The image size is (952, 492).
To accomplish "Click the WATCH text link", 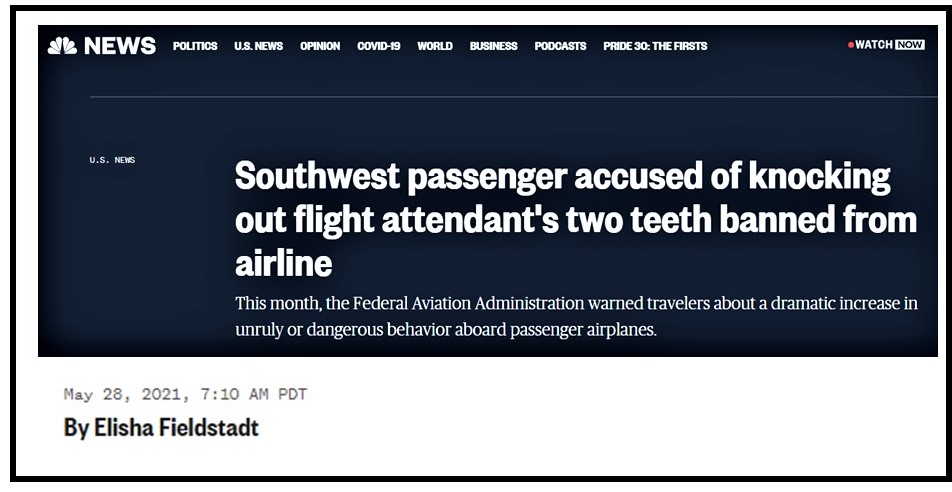I will pyautogui.click(x=874, y=45).
